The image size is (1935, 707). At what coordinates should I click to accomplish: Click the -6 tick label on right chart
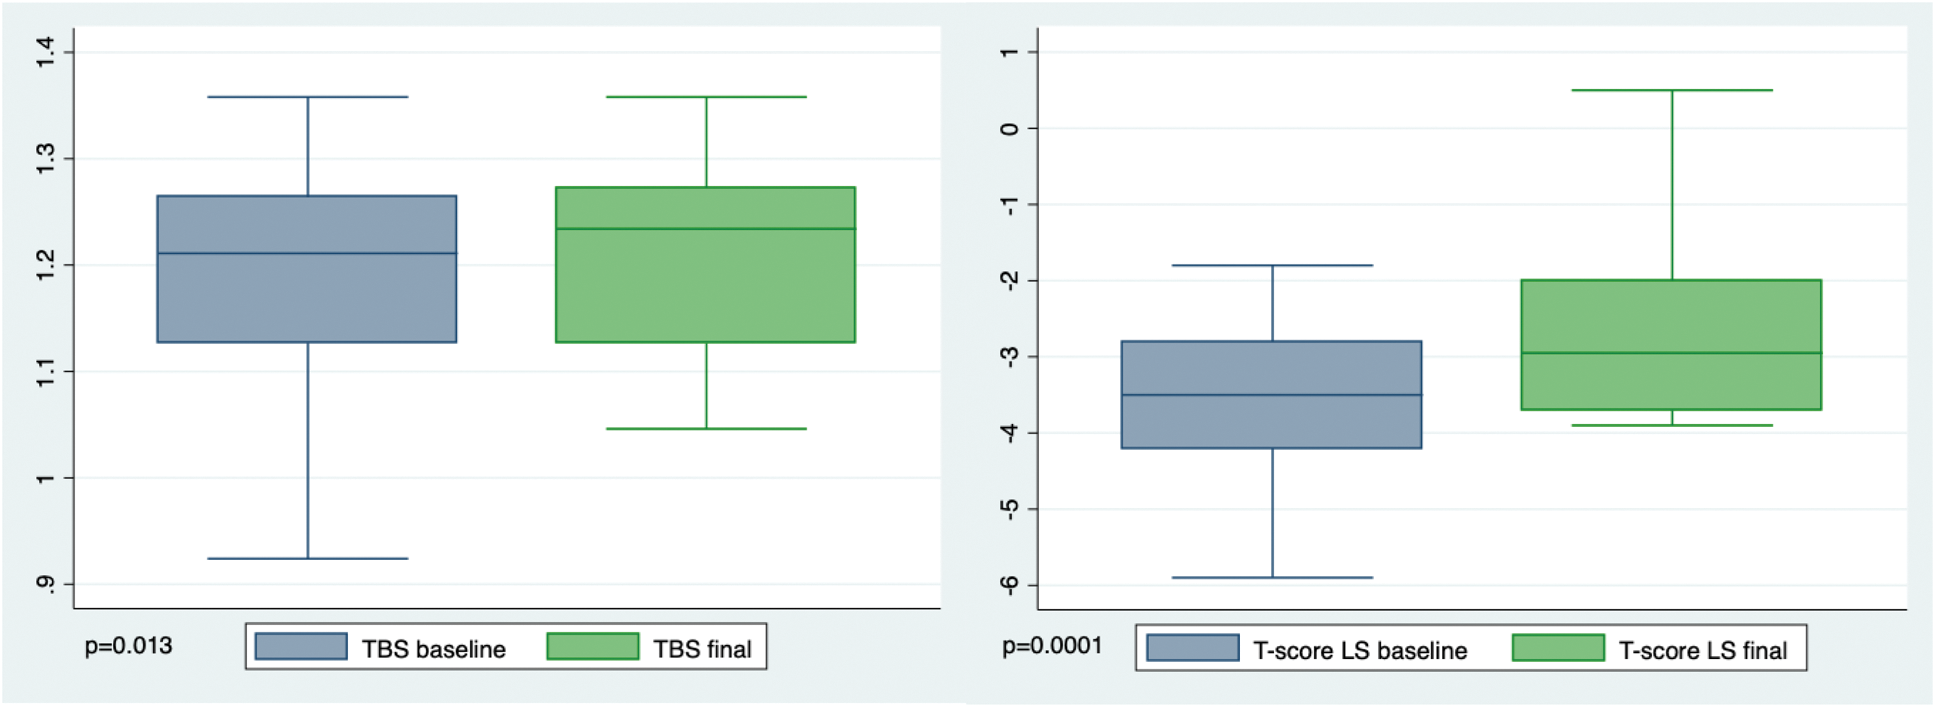(x=1010, y=585)
